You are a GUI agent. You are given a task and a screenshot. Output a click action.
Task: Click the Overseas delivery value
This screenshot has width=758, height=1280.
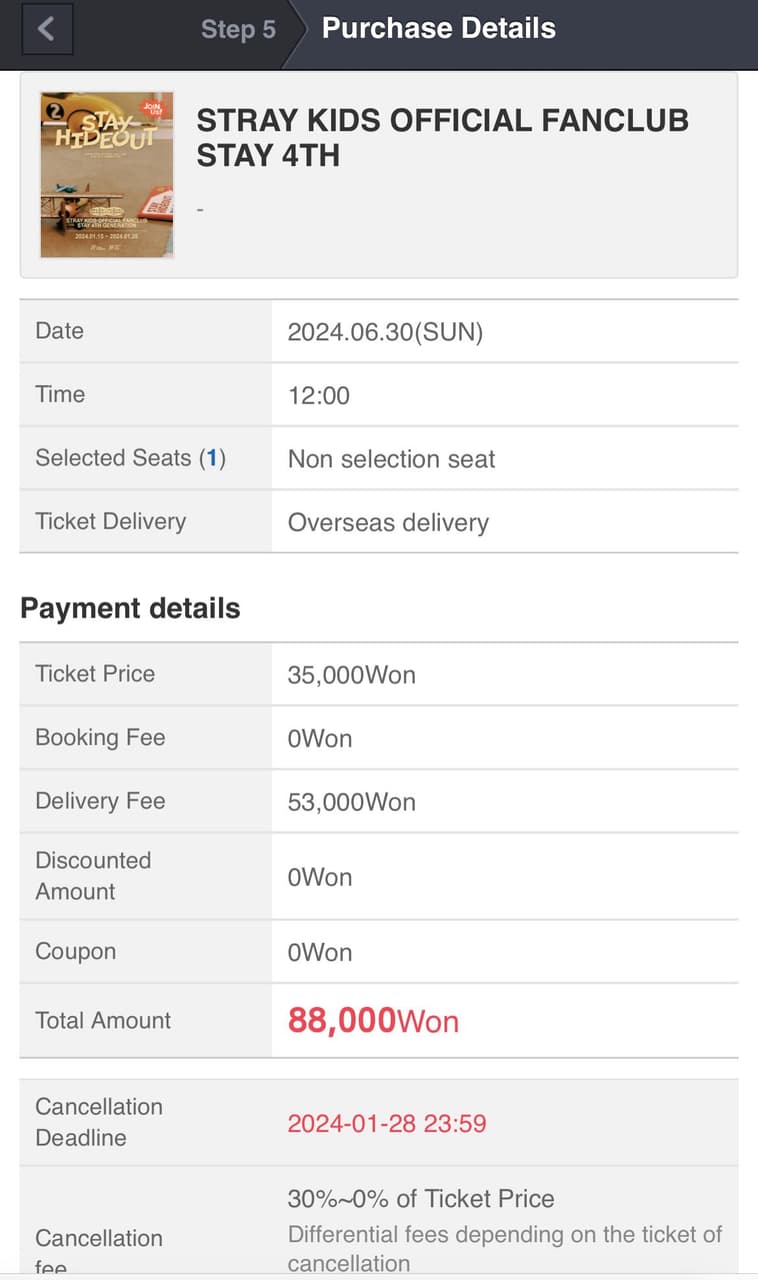[388, 522]
